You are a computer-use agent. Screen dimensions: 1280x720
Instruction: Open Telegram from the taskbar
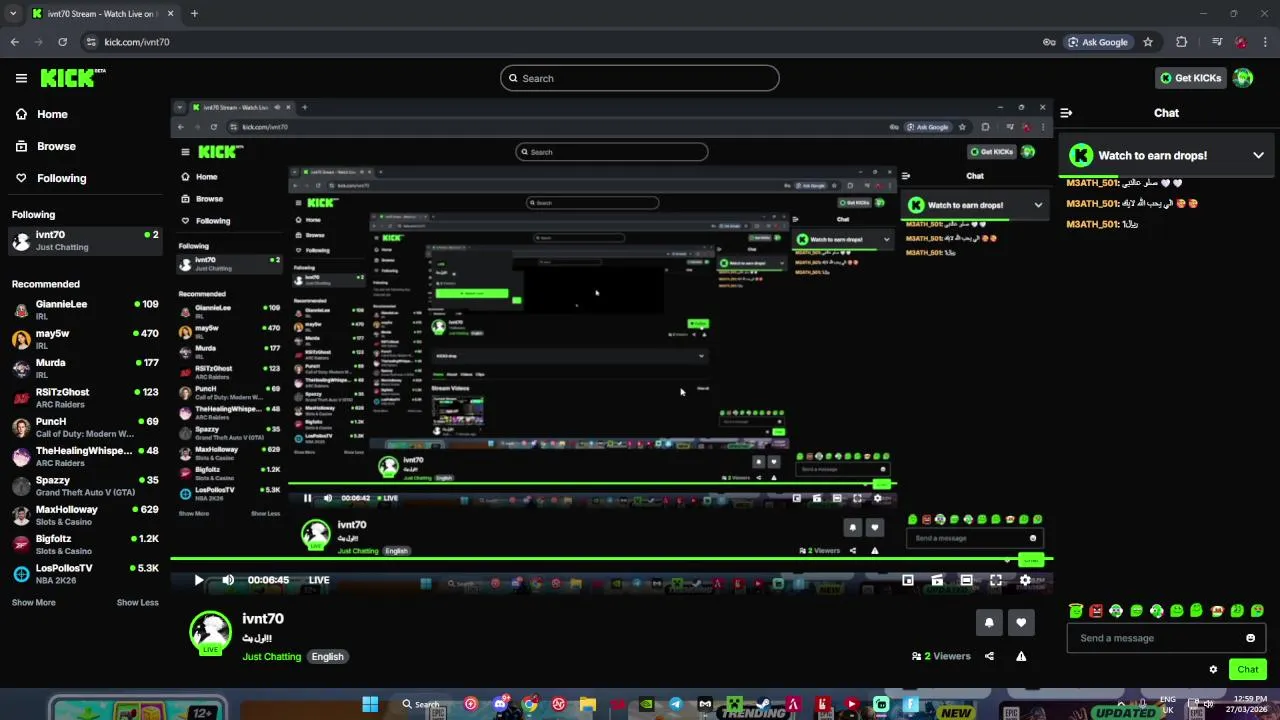tap(676, 704)
